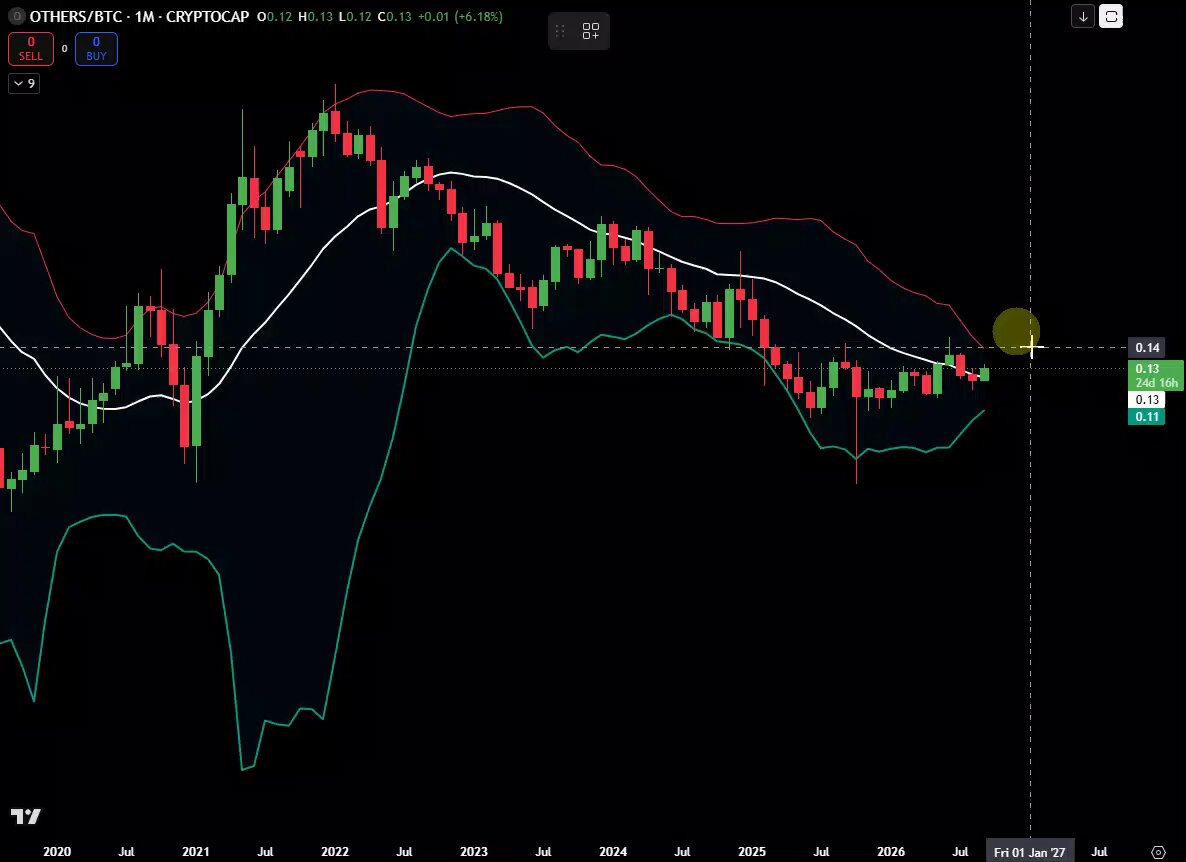1186x862 pixels.
Task: Click the open value O0.12 in header
Action: pos(275,17)
